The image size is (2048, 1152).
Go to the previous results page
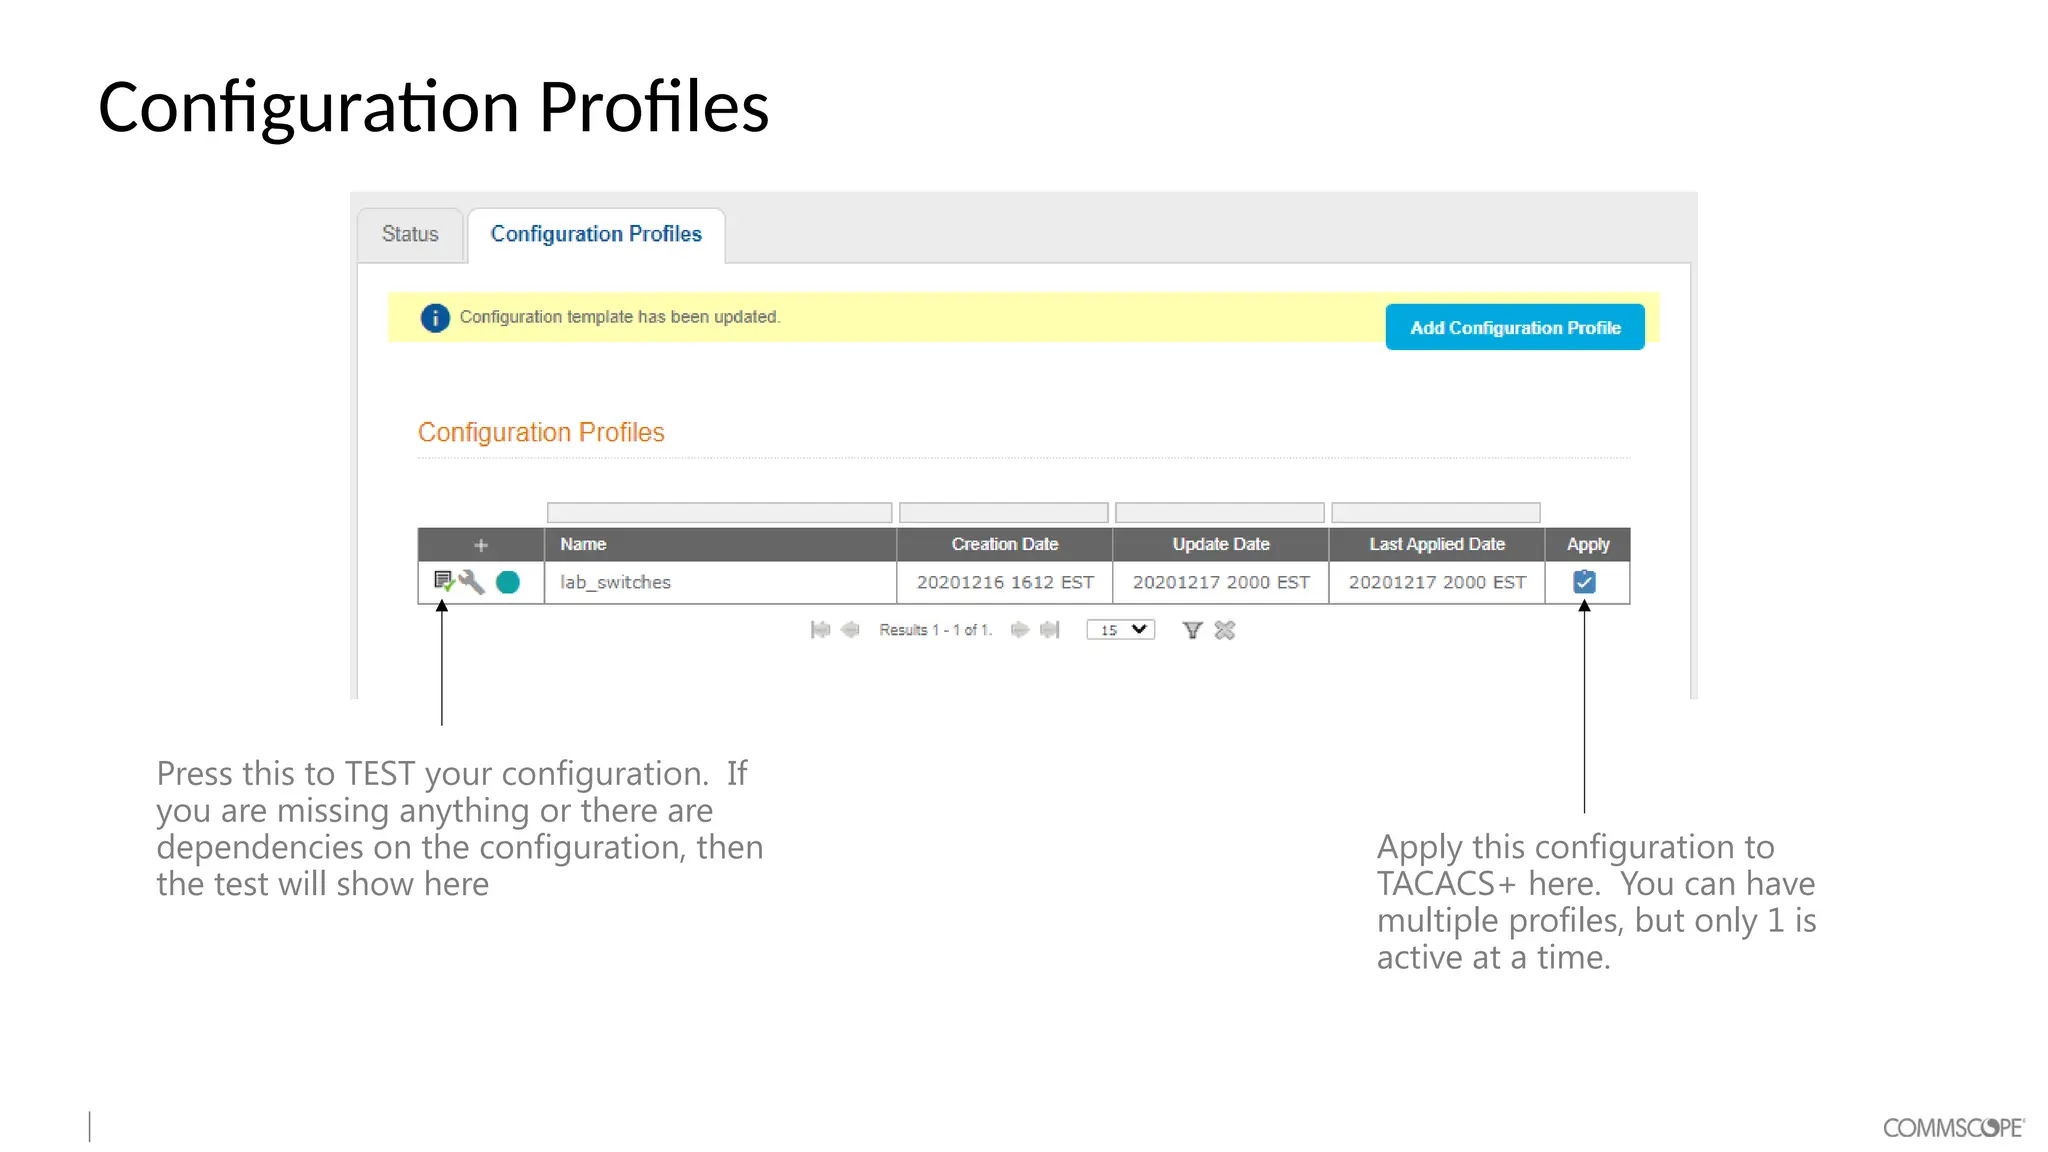[850, 630]
